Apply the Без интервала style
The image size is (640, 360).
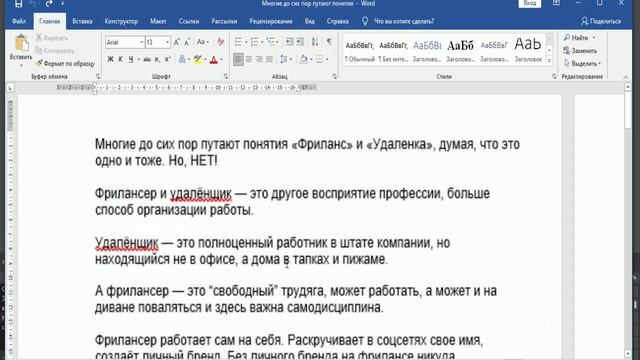393,51
